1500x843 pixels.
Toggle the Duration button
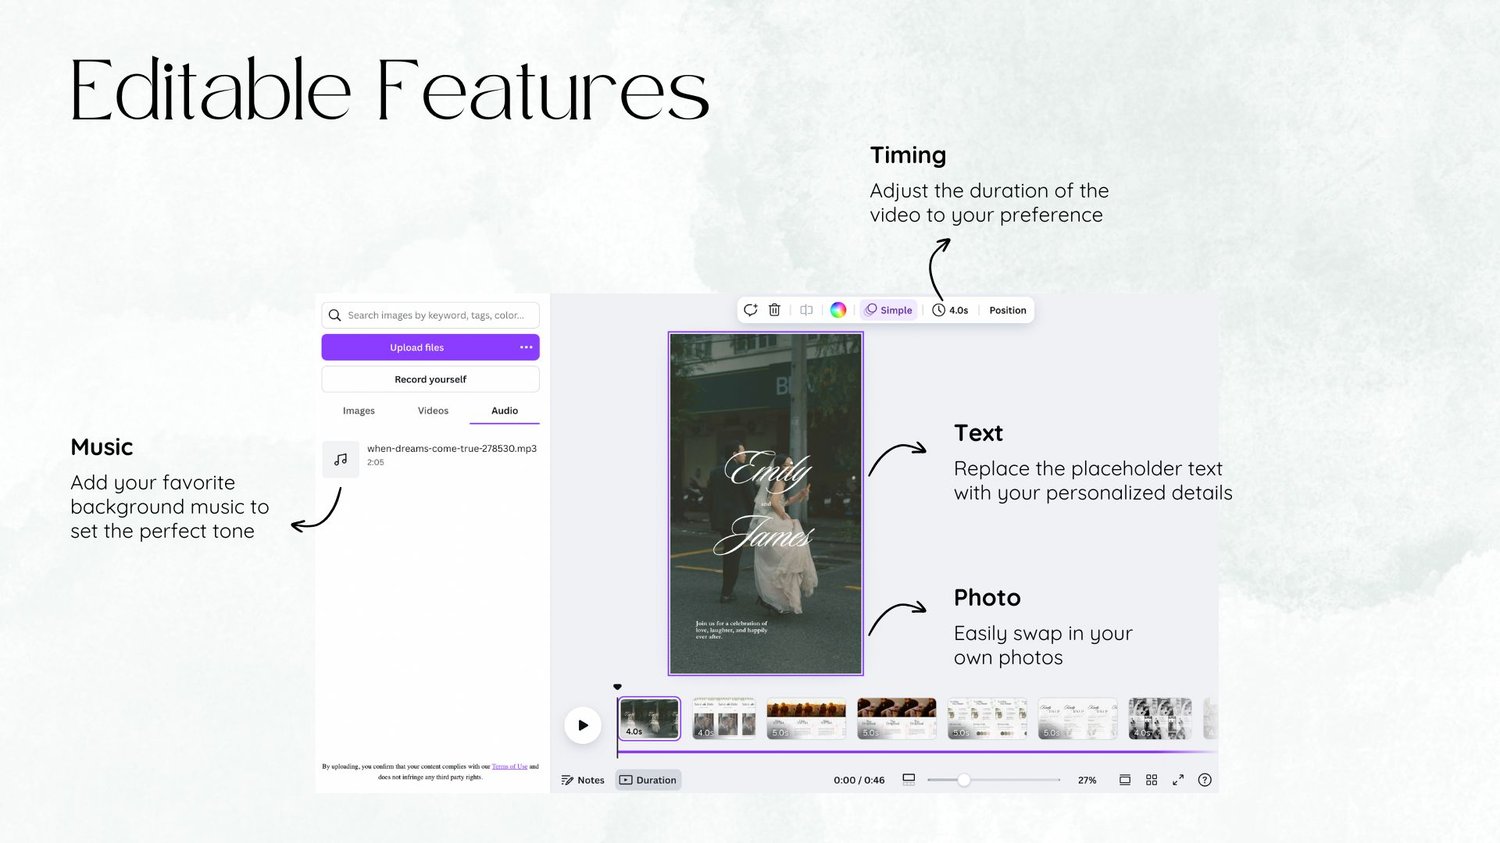tap(648, 780)
